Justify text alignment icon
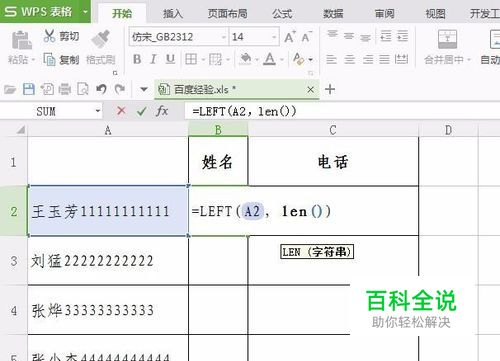Screen dimensions: 500x361 (x=384, y=59)
